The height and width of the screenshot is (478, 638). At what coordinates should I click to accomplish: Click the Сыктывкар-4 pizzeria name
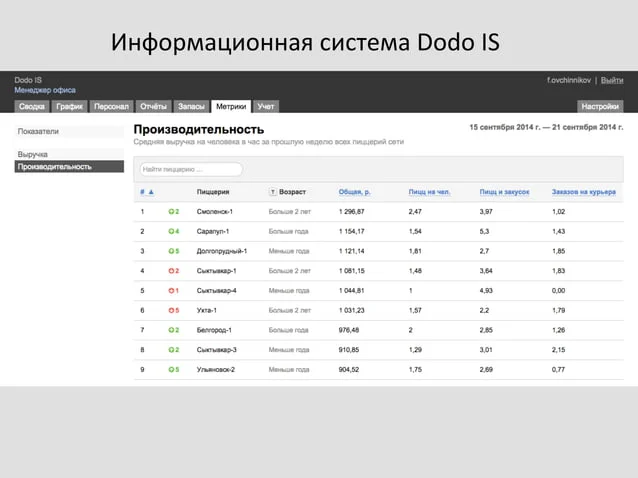216,290
